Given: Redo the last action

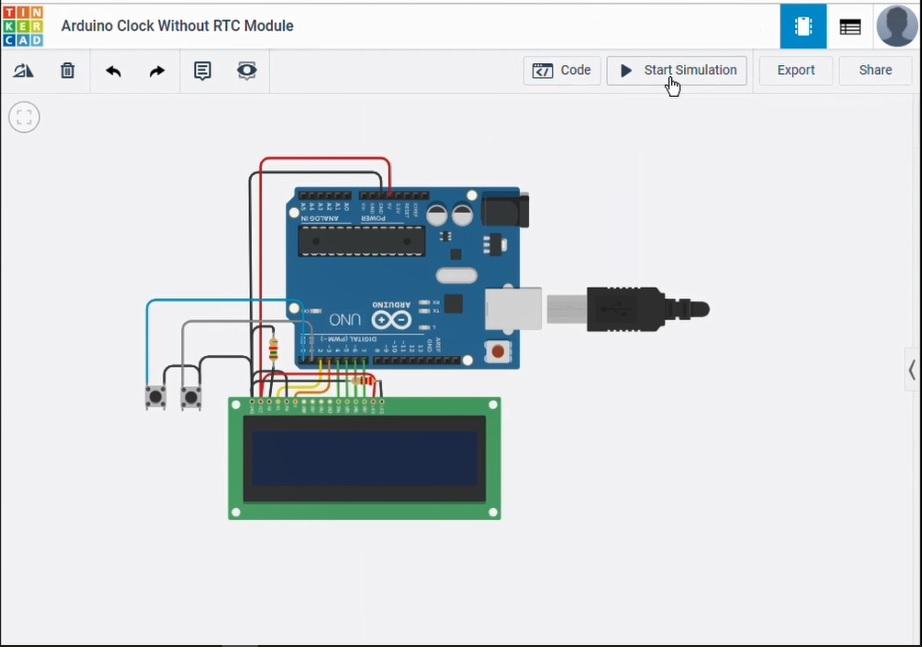Looking at the screenshot, I should coord(157,71).
